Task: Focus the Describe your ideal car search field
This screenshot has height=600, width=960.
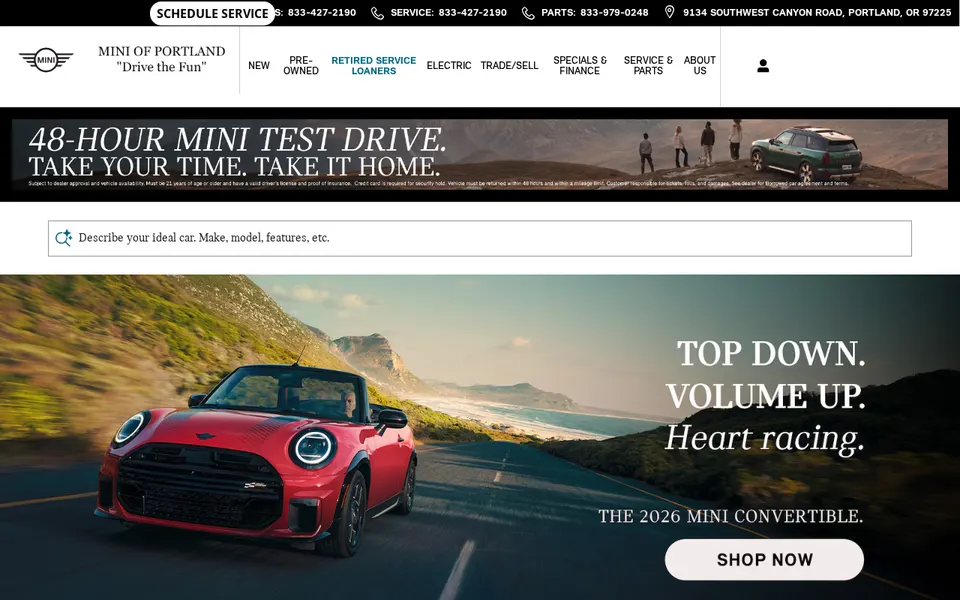Action: coord(480,238)
